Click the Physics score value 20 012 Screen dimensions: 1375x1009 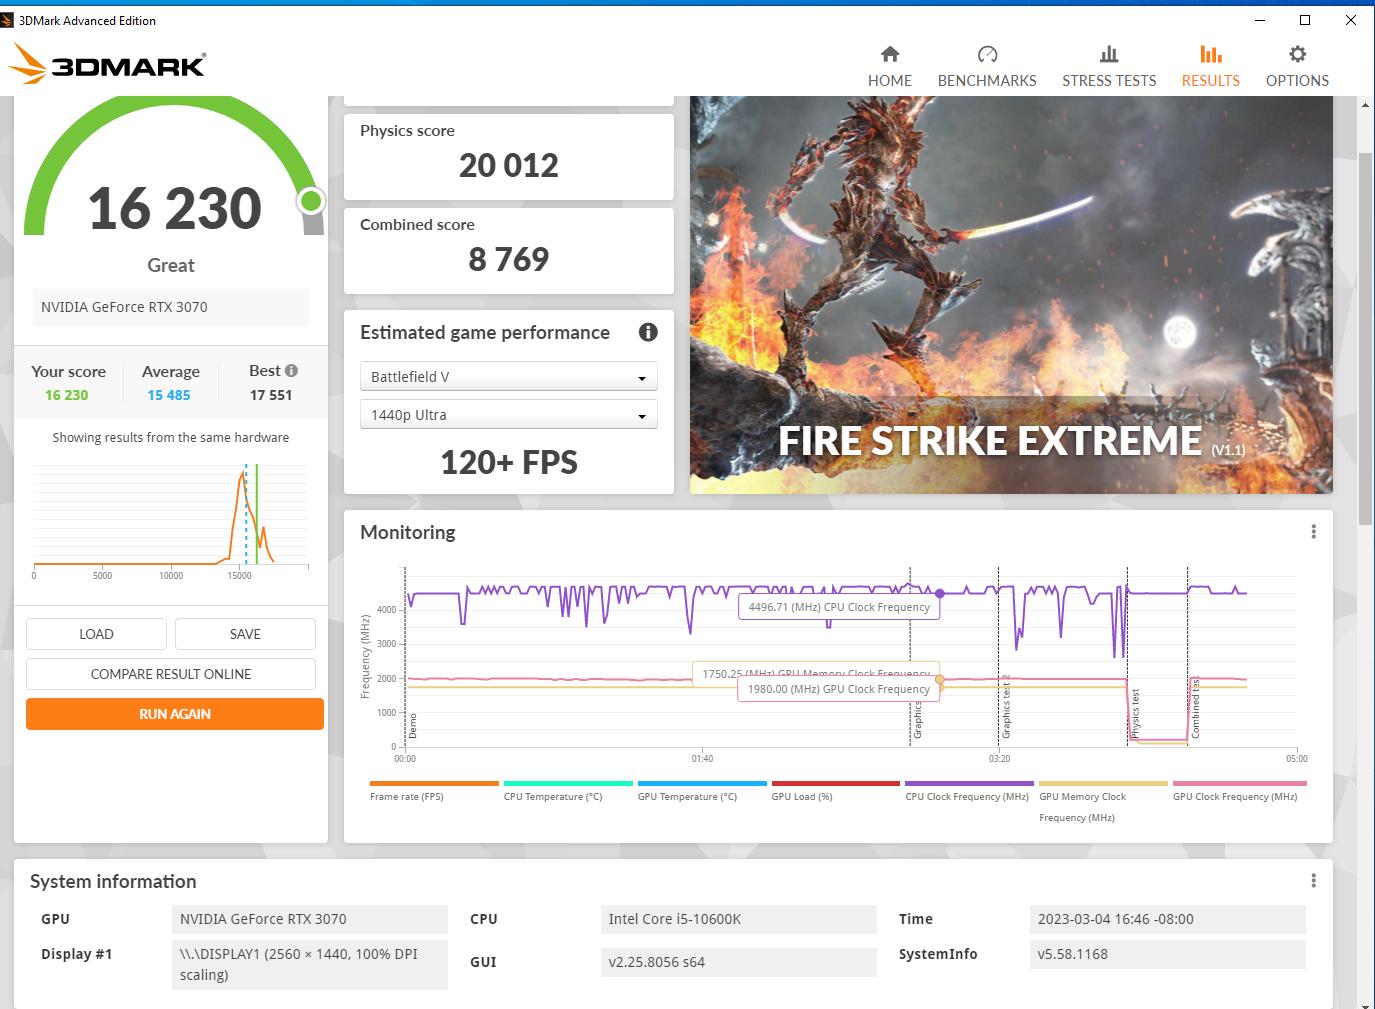(509, 165)
